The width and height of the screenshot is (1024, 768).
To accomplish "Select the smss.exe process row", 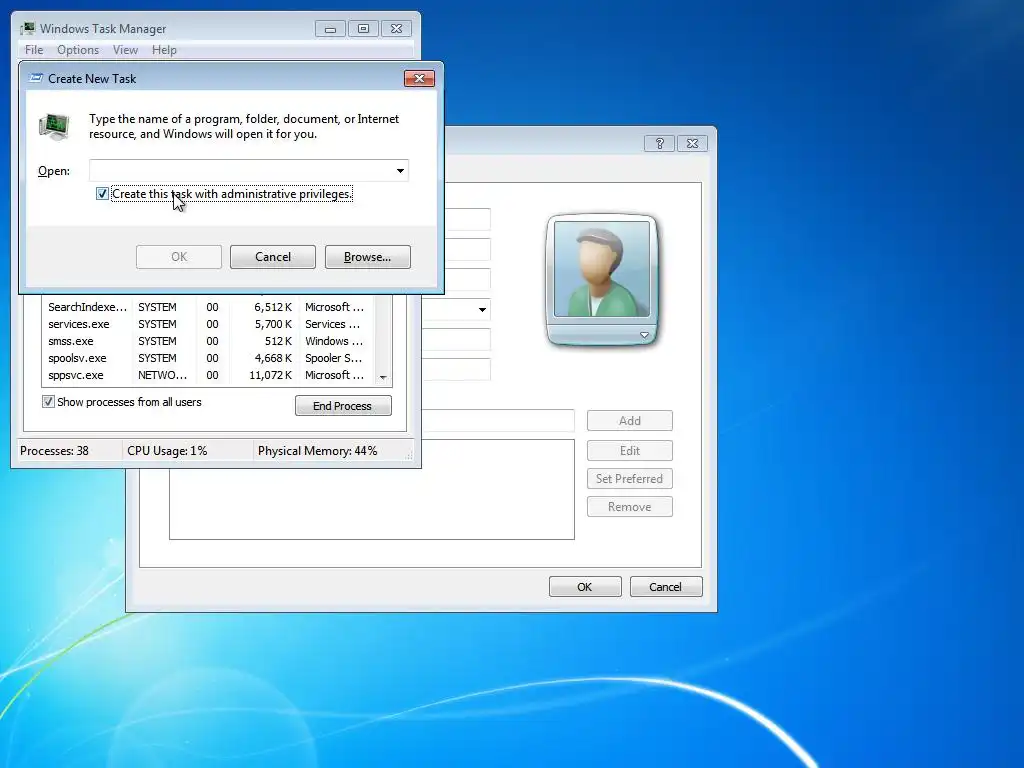I will [209, 341].
